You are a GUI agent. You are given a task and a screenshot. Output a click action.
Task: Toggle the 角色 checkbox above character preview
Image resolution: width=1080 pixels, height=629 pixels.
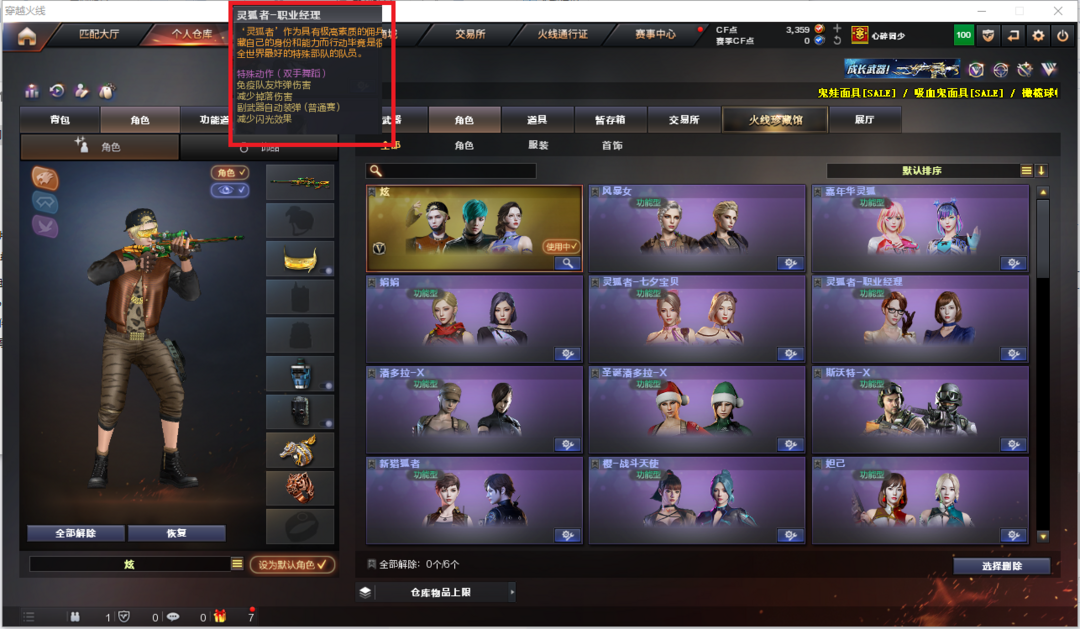230,173
